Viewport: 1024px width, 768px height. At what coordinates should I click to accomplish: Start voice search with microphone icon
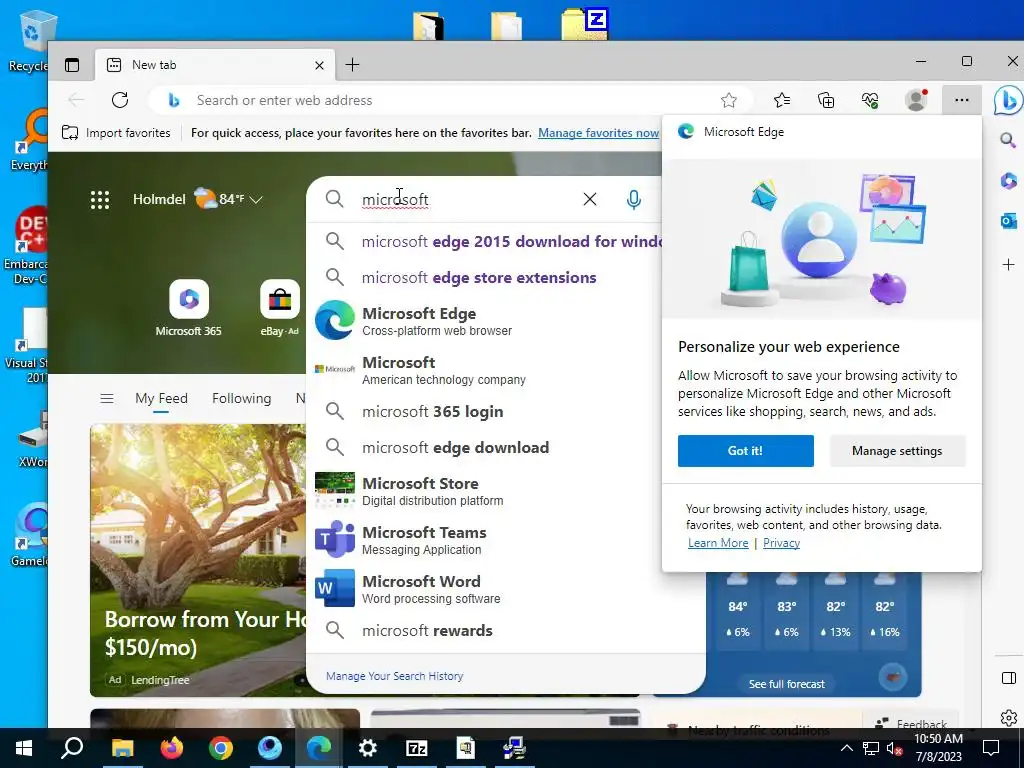click(x=633, y=200)
